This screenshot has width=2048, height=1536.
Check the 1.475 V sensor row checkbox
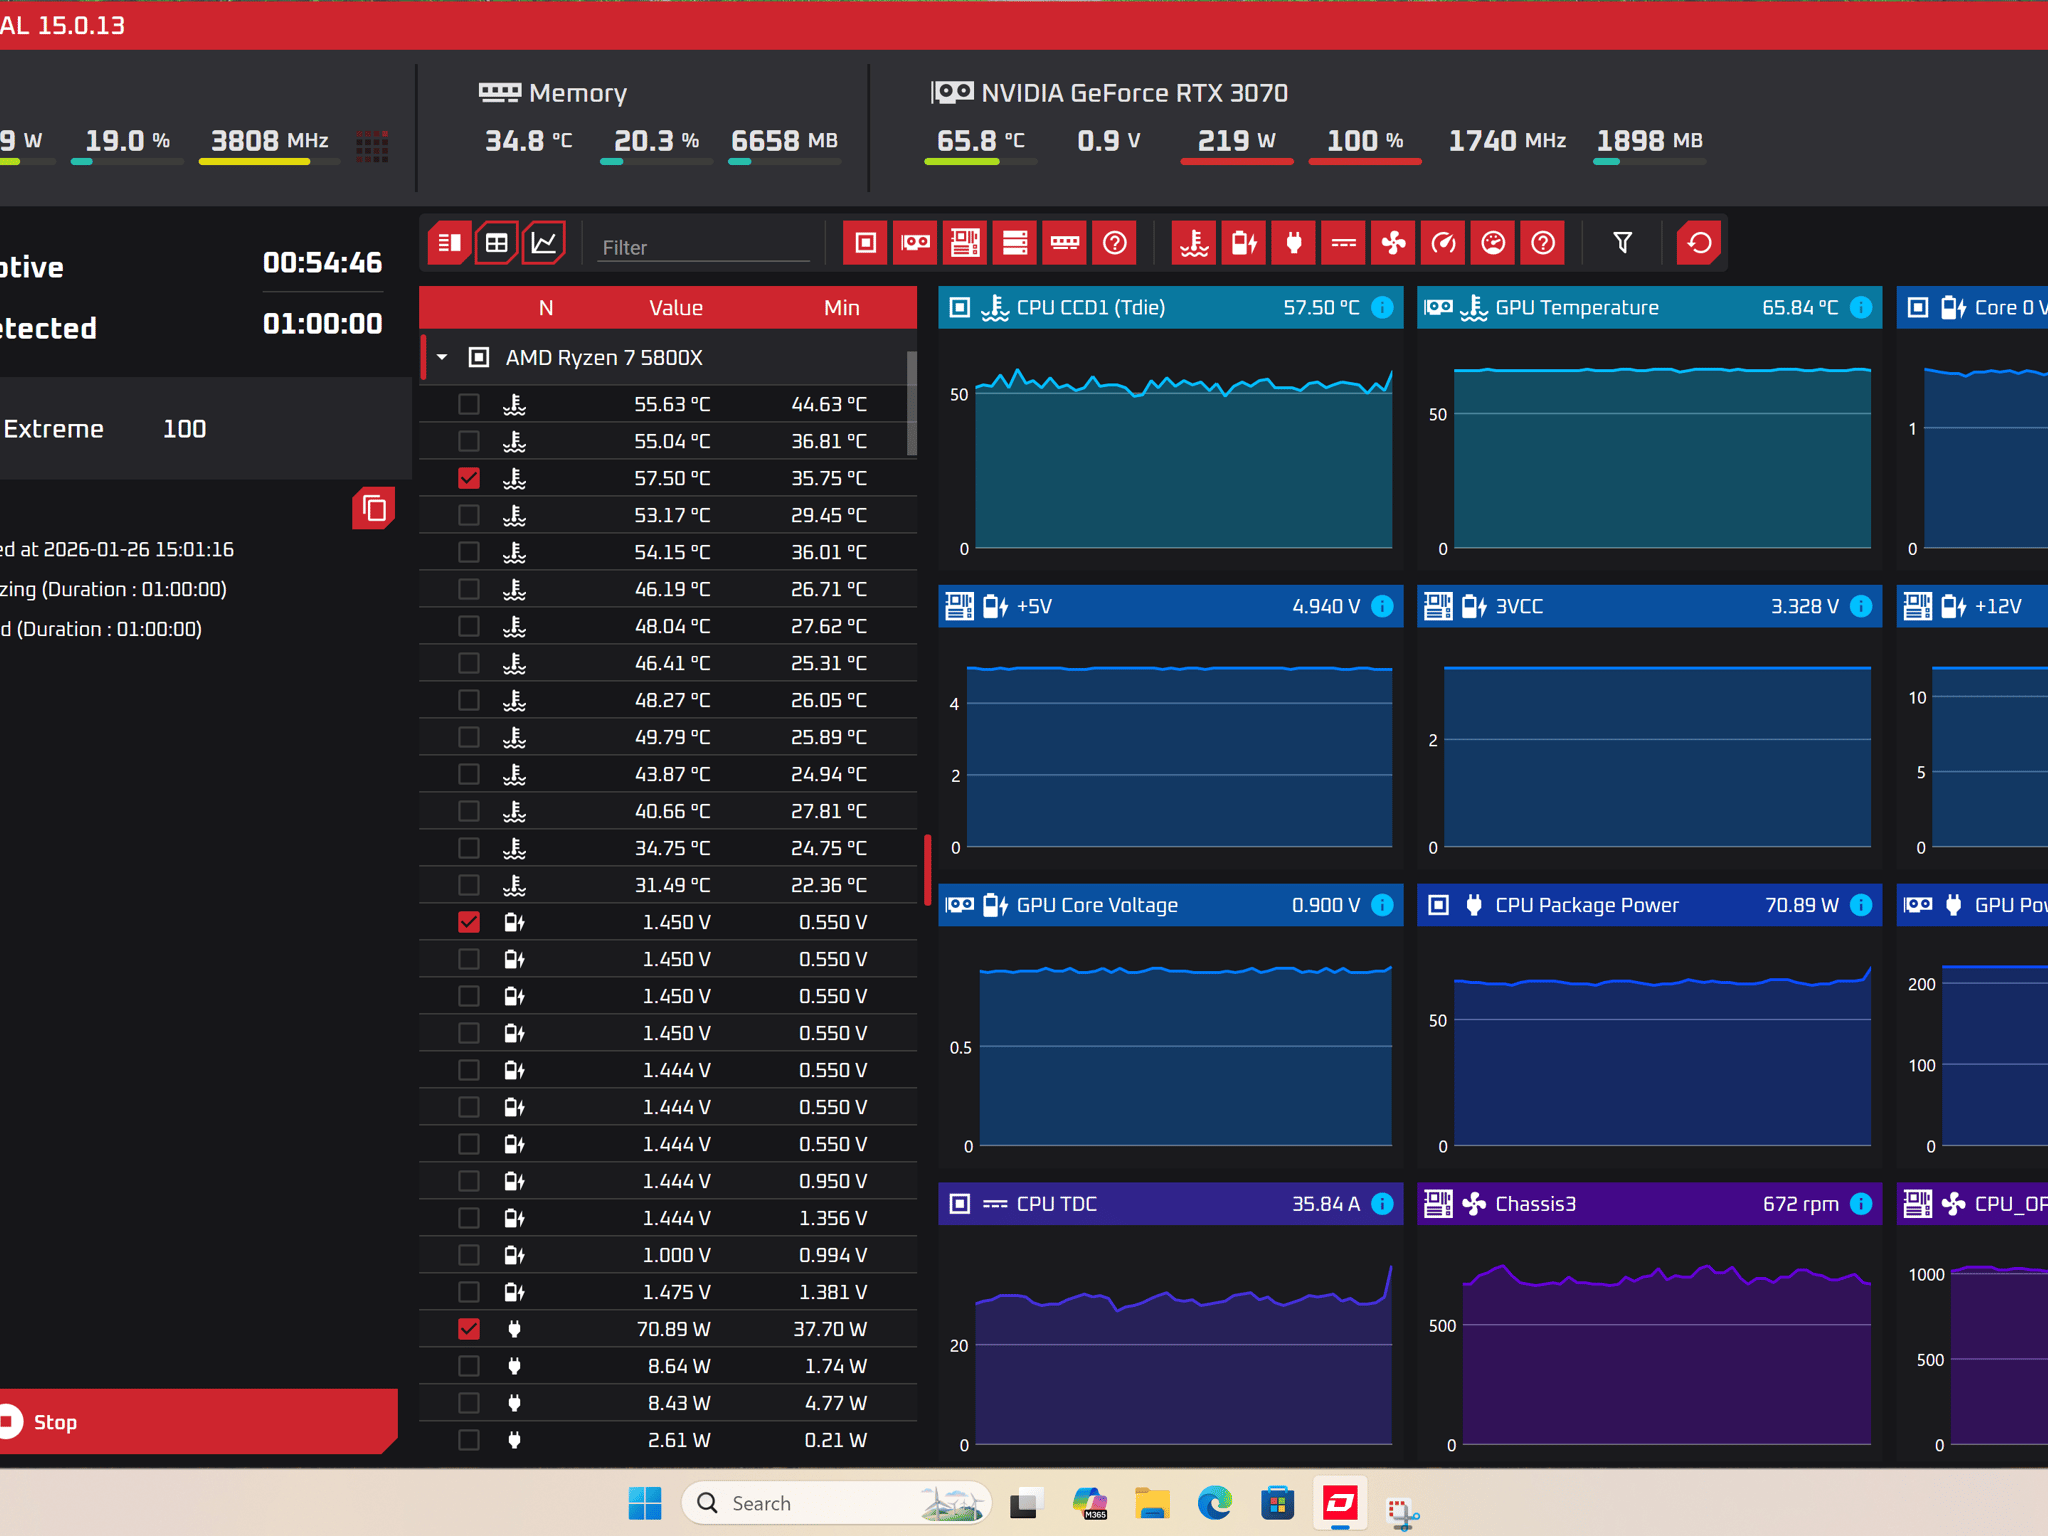click(x=469, y=1292)
